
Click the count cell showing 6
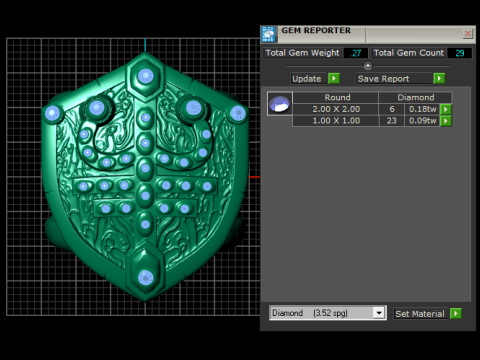tap(392, 109)
